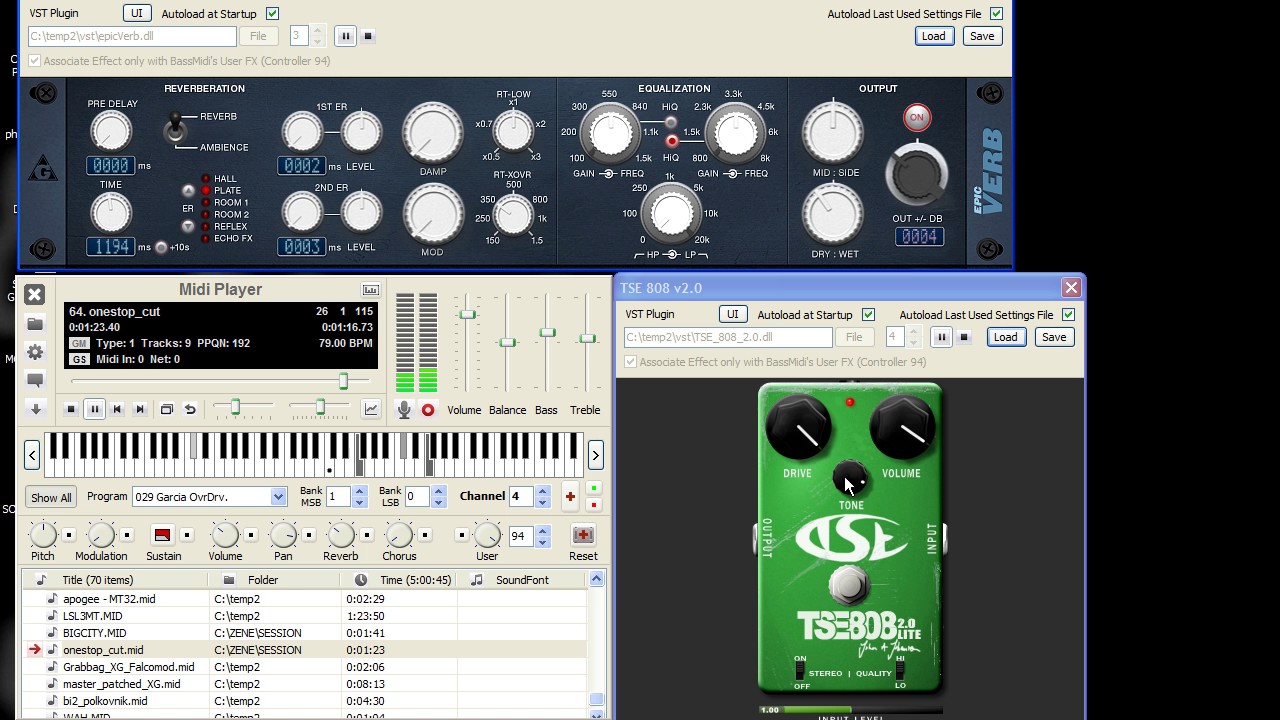Click the mini display icon beside Midi Player title
1280x720 pixels.
[x=370, y=290]
